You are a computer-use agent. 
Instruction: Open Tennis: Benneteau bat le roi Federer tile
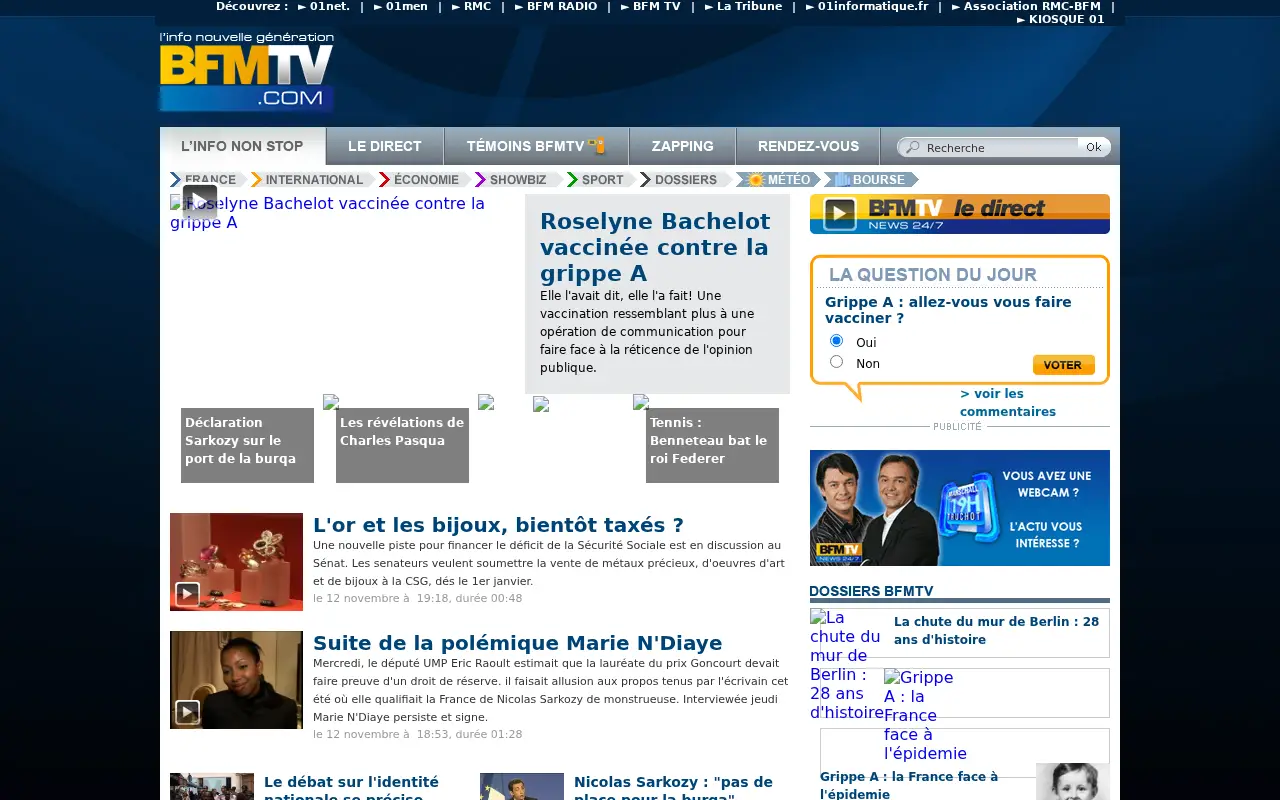[712, 445]
